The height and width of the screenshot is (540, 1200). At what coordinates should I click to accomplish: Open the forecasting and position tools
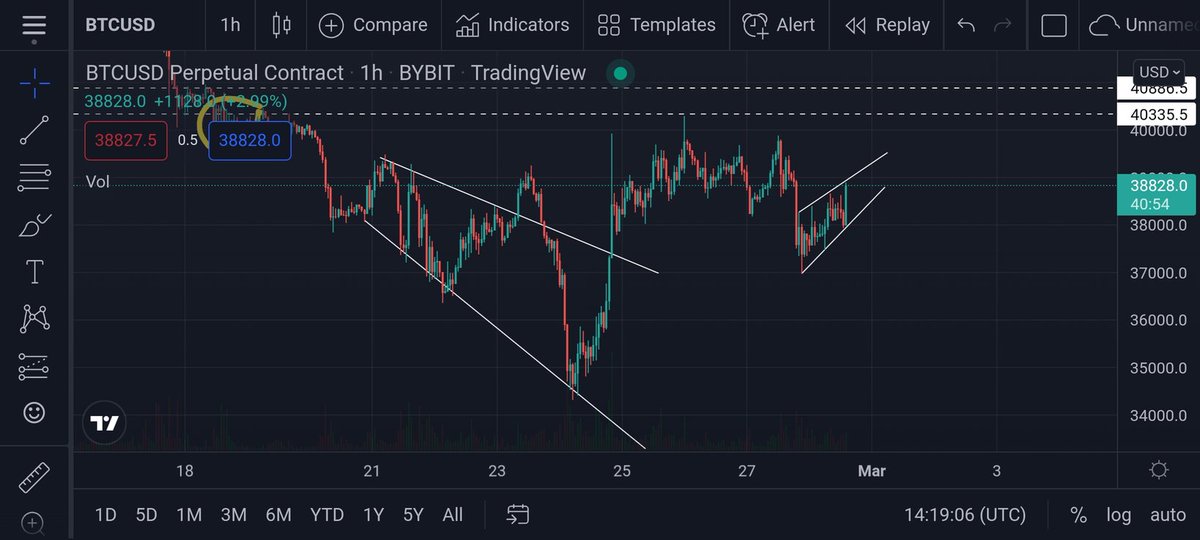34,367
